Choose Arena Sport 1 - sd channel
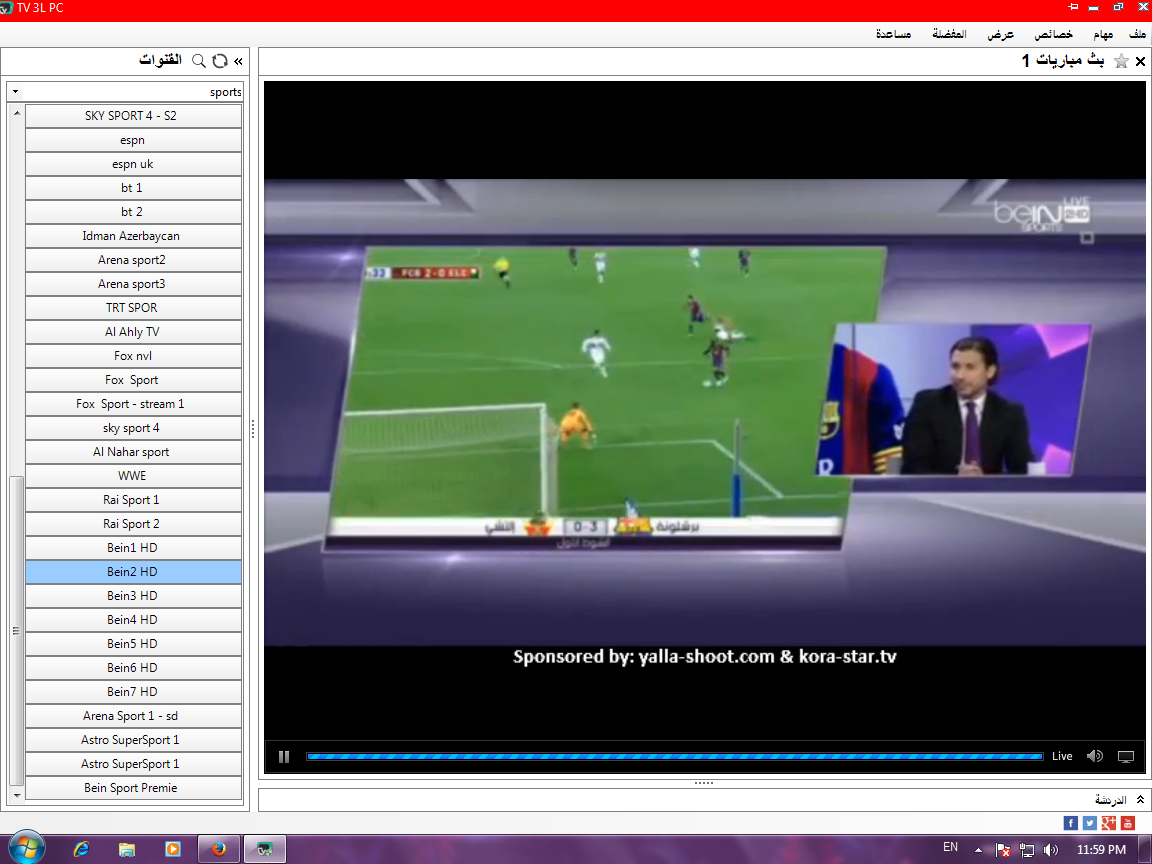This screenshot has height=864, width=1152. tap(133, 716)
